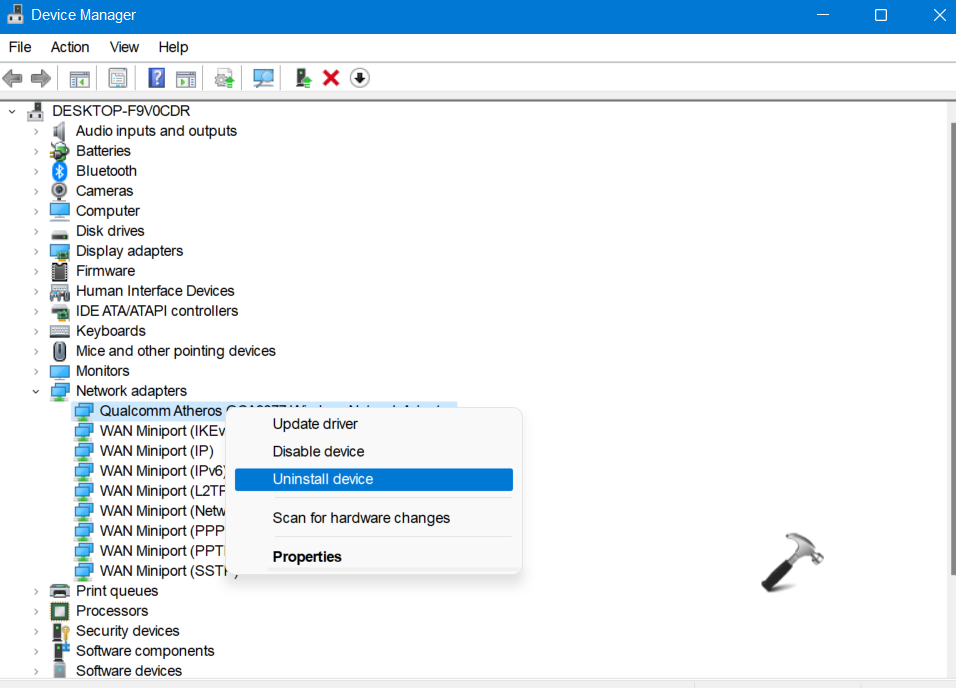
Task: Select Update driver in the context menu
Action: [315, 424]
